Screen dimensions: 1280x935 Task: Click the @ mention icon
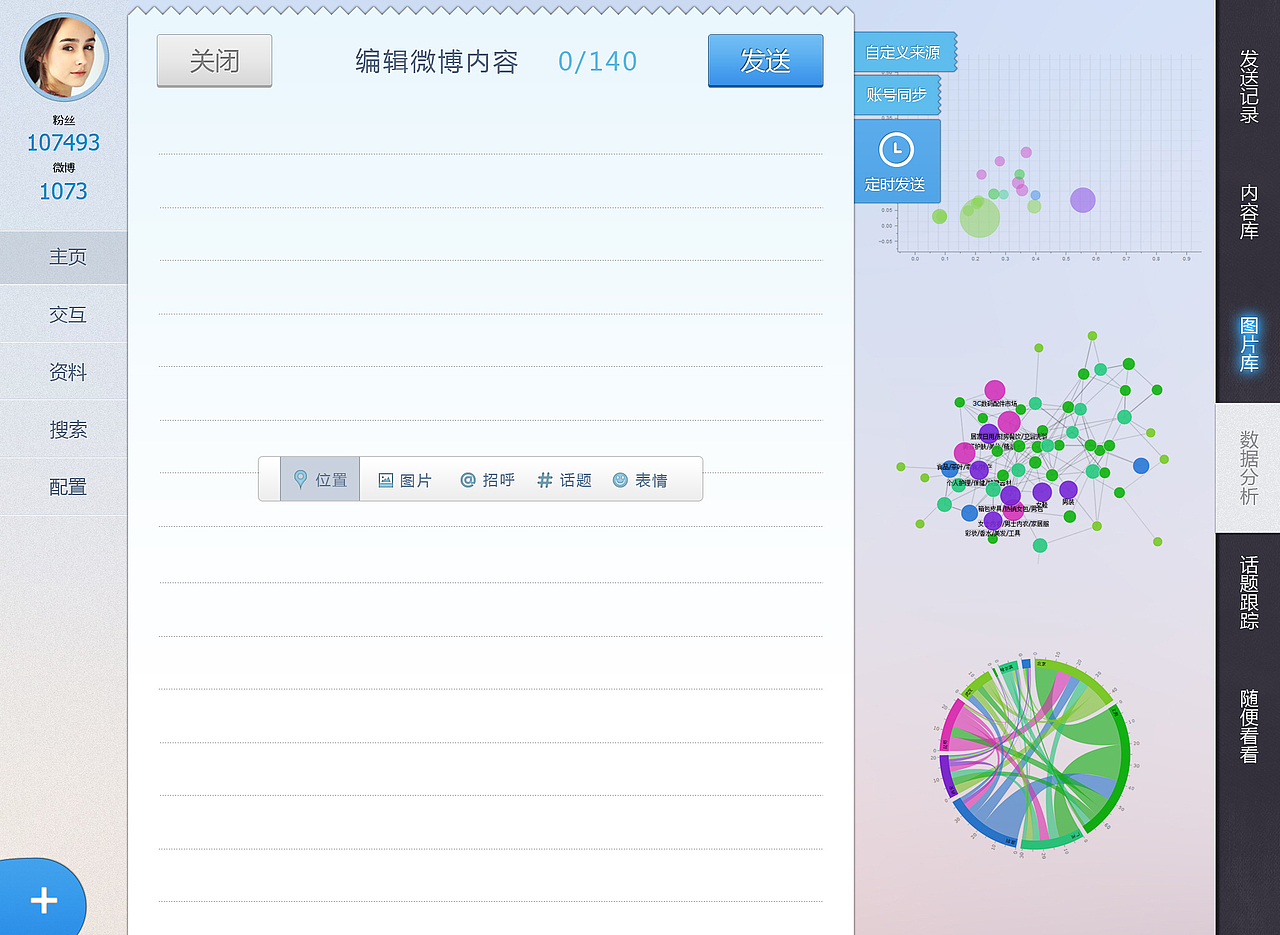[467, 480]
